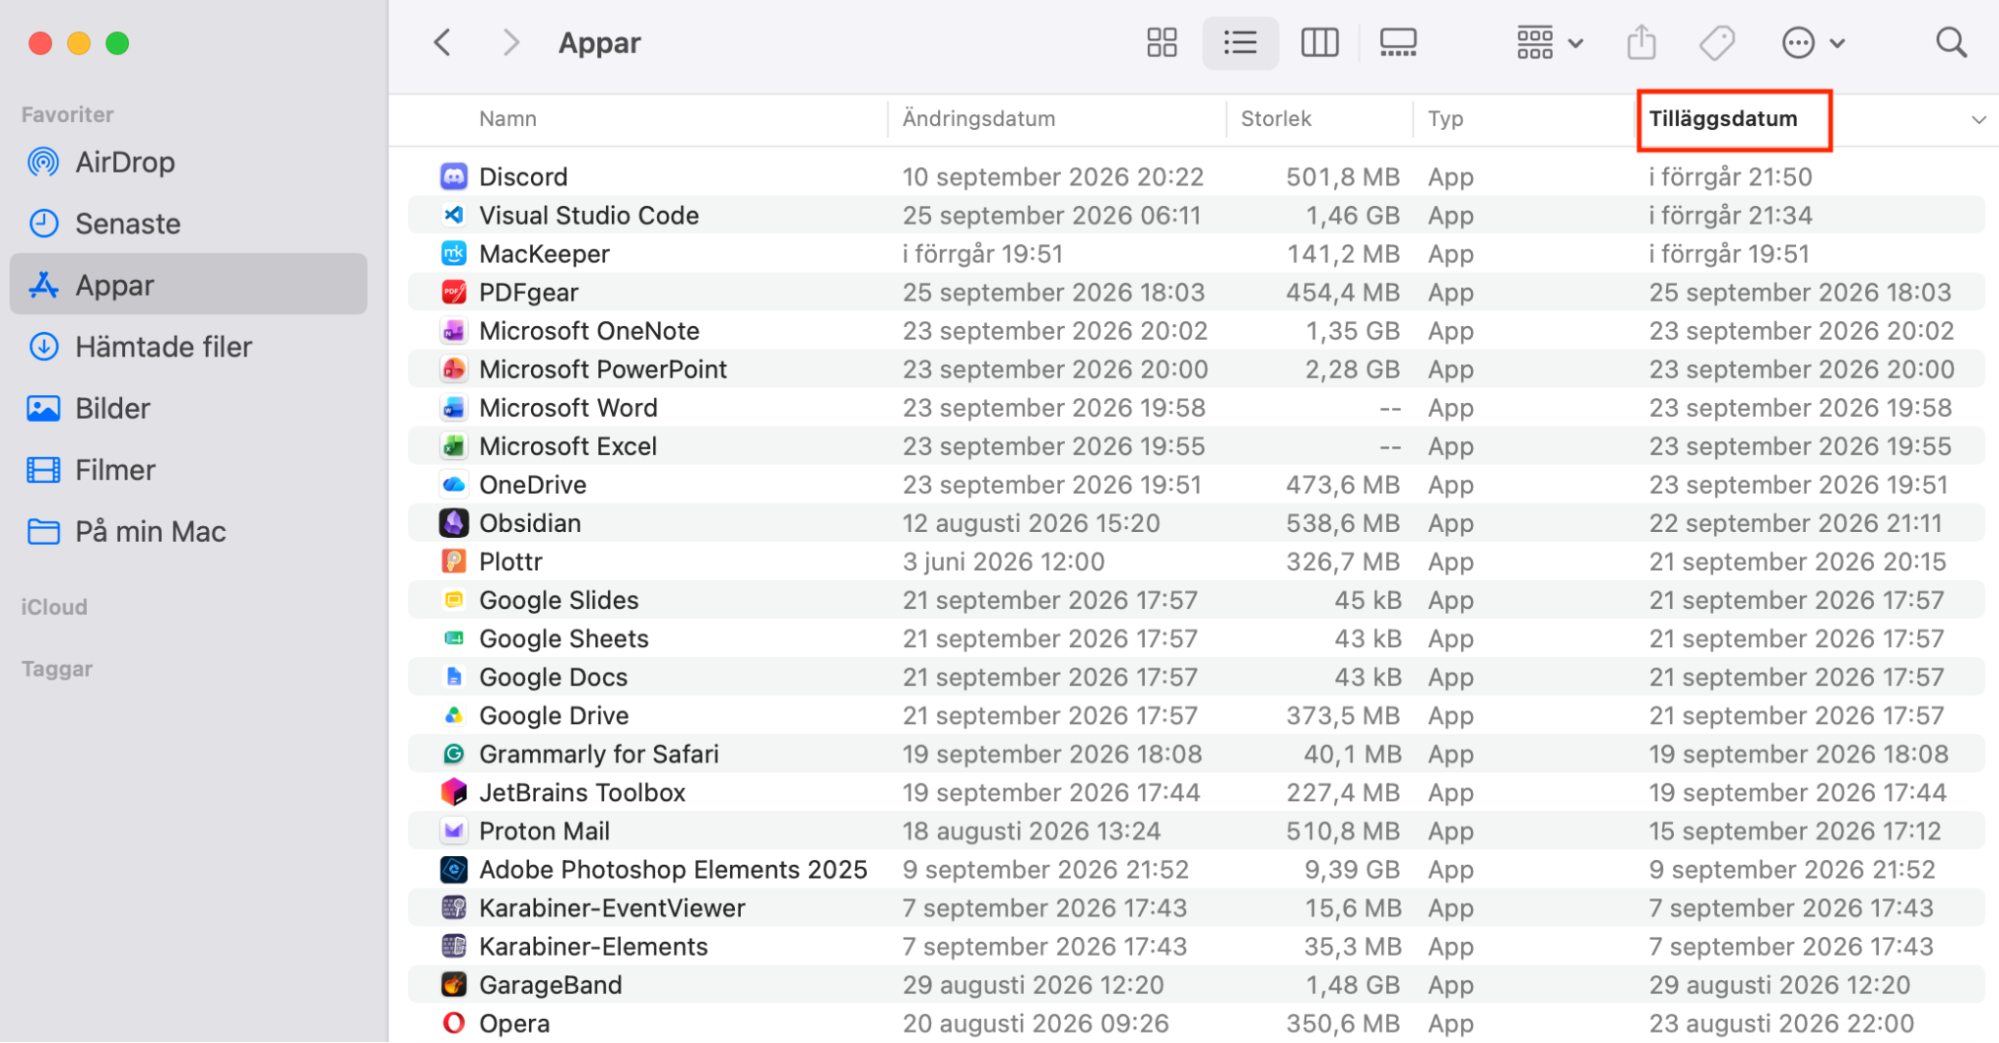Go back with the left chevron
The height and width of the screenshot is (1043, 1999).
[x=442, y=43]
